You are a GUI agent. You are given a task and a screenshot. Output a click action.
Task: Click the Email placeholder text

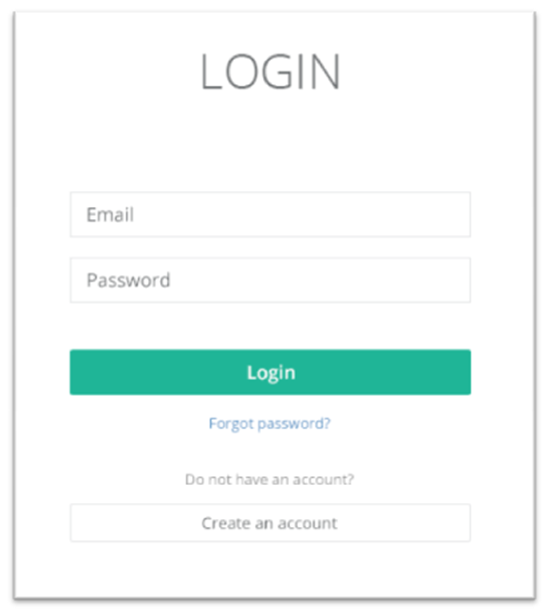pyautogui.click(x=110, y=215)
